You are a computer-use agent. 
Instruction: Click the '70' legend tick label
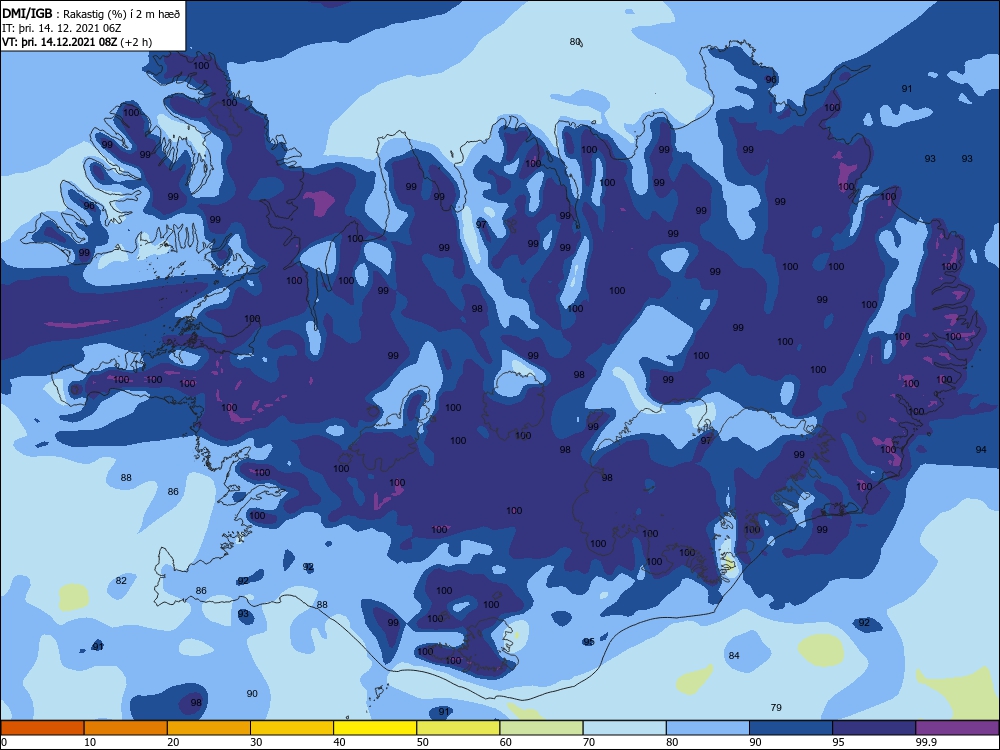(x=589, y=742)
